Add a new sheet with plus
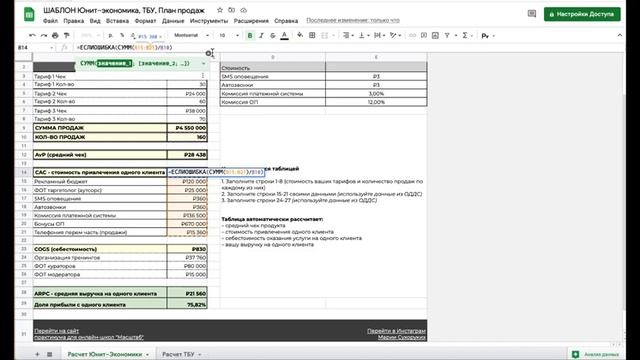Viewport: 640px width, 360px height. (37, 354)
